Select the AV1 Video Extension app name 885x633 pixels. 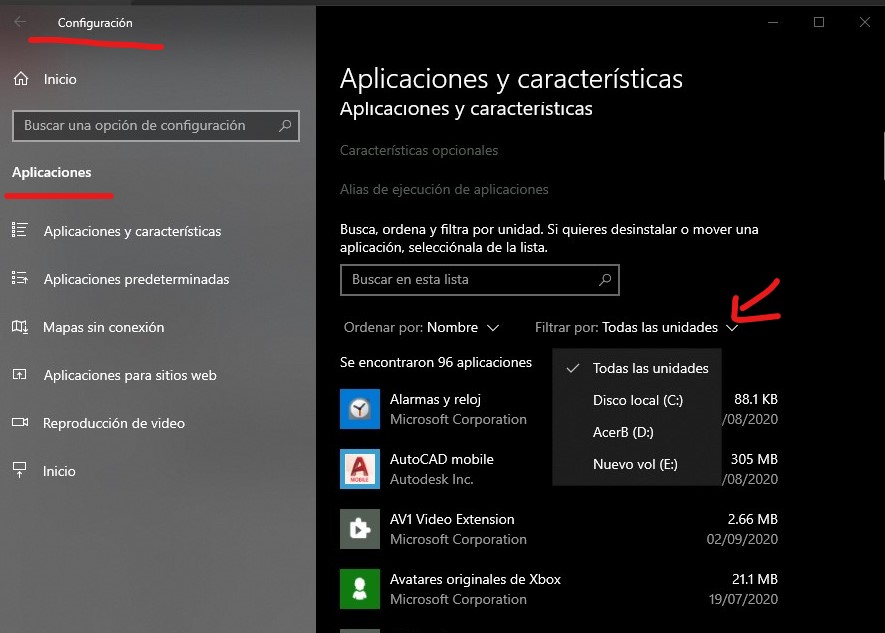click(x=452, y=519)
